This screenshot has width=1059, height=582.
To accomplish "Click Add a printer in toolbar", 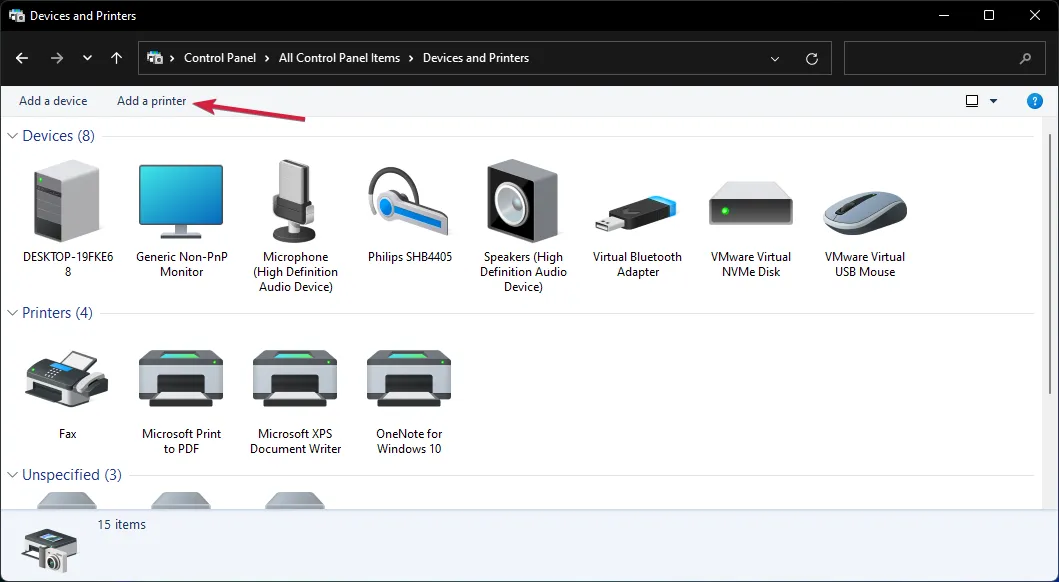I will coord(151,101).
